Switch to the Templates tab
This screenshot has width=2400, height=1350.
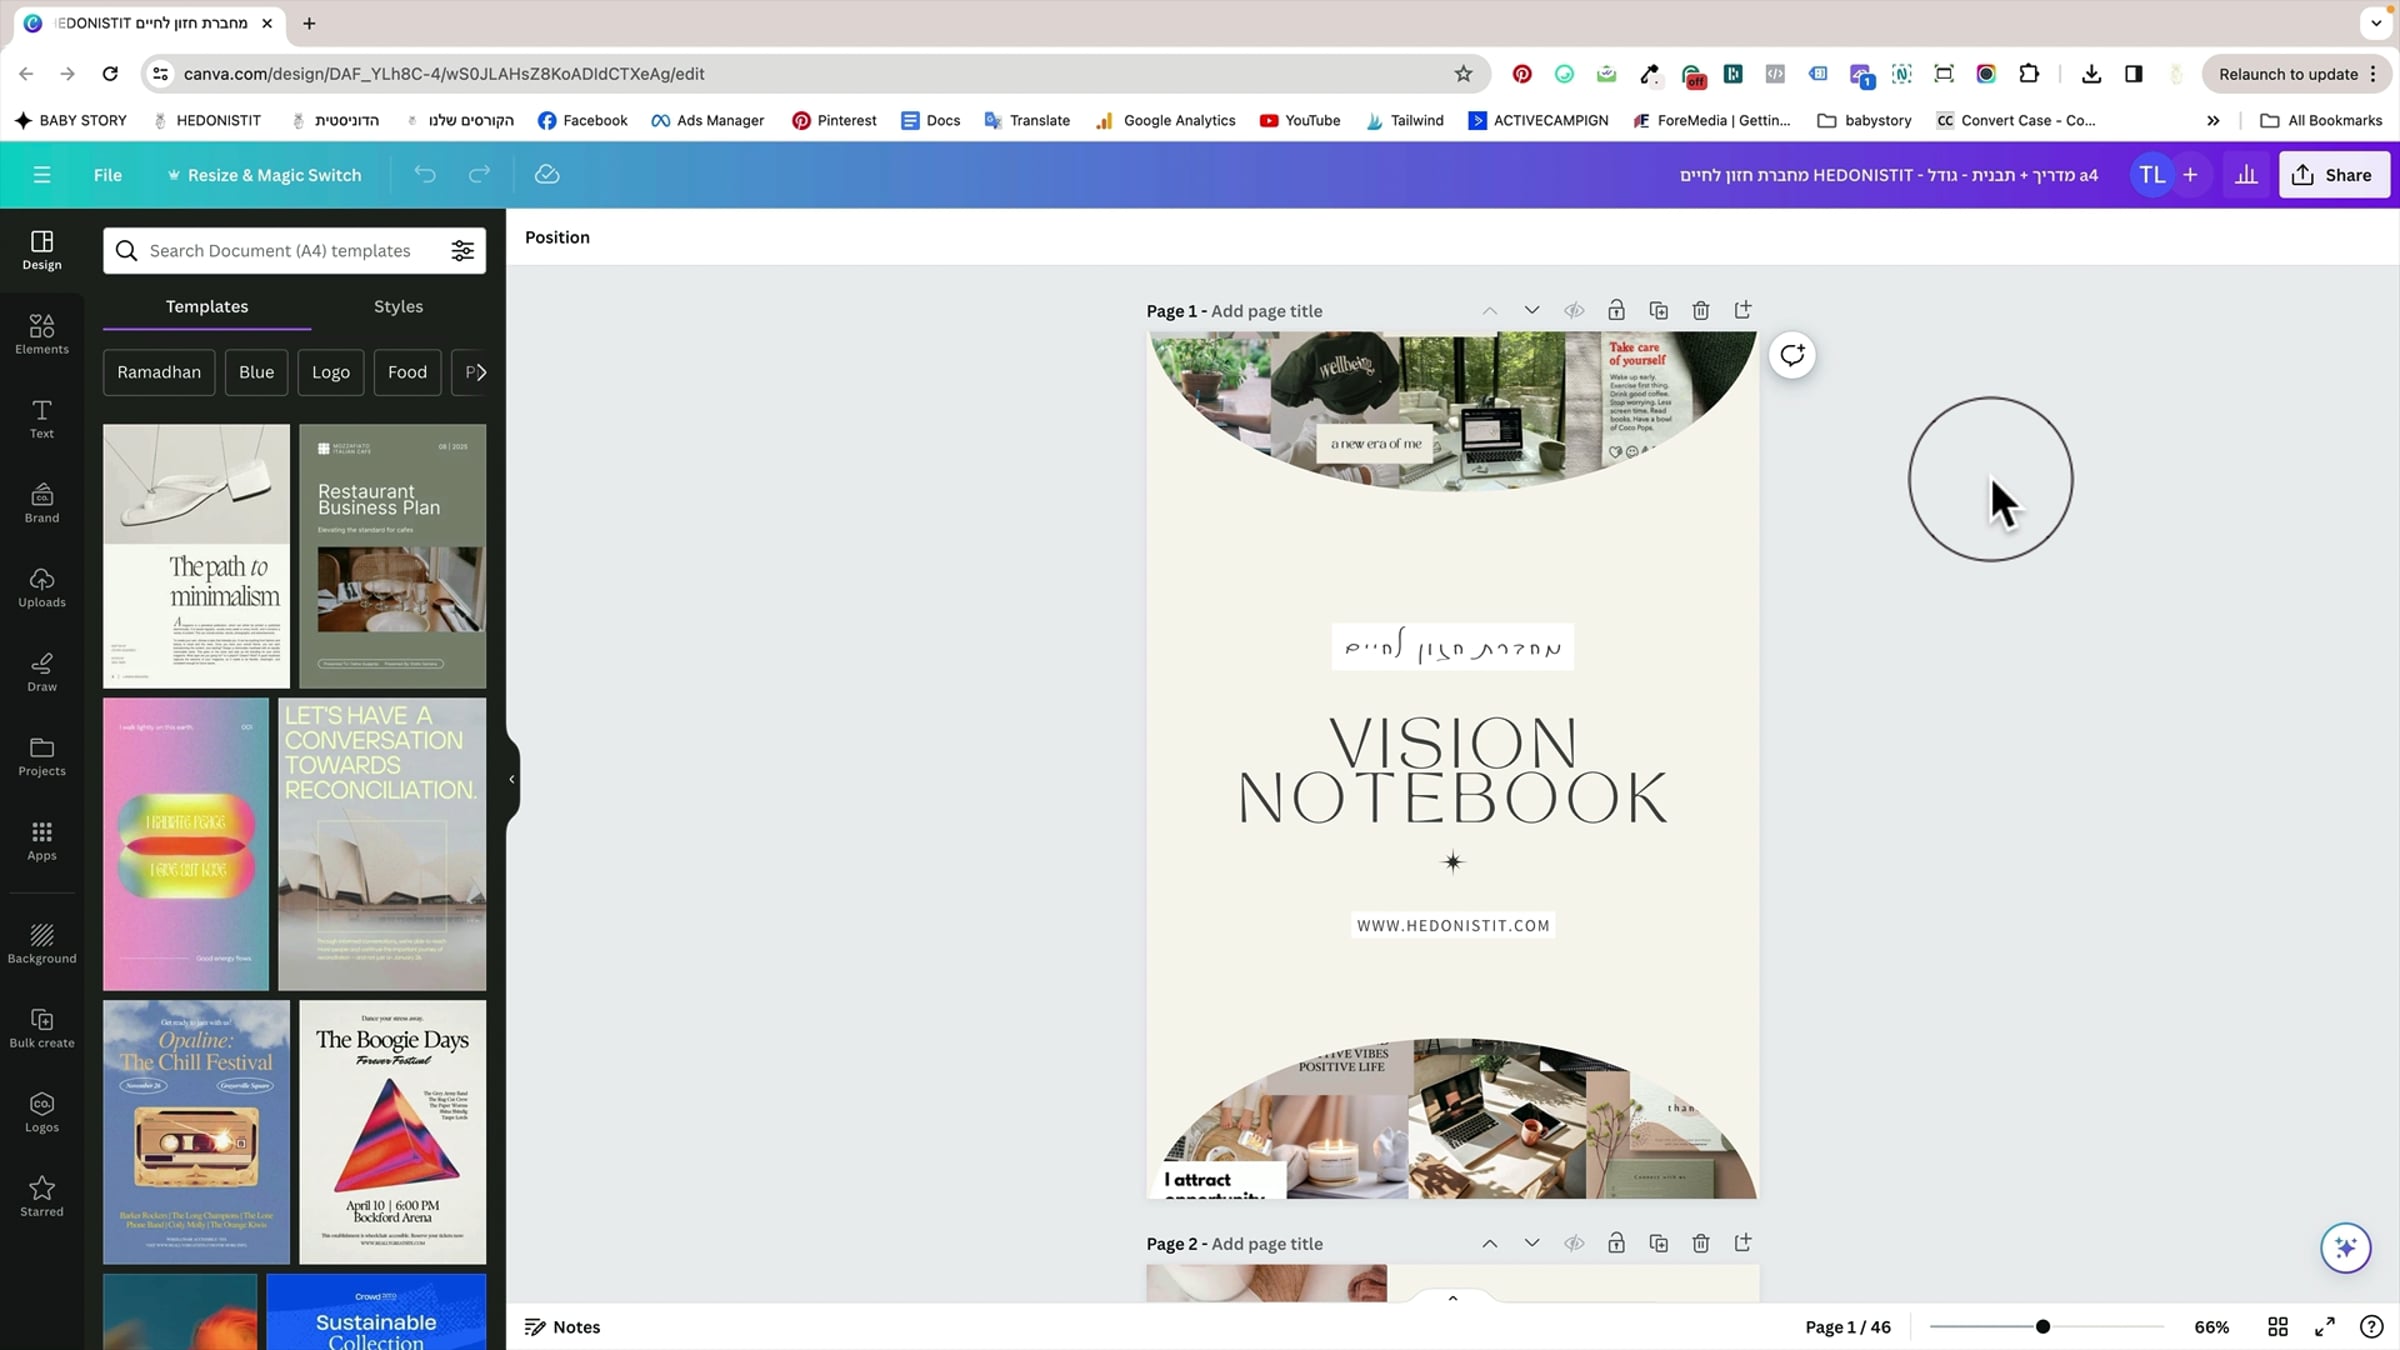click(207, 307)
